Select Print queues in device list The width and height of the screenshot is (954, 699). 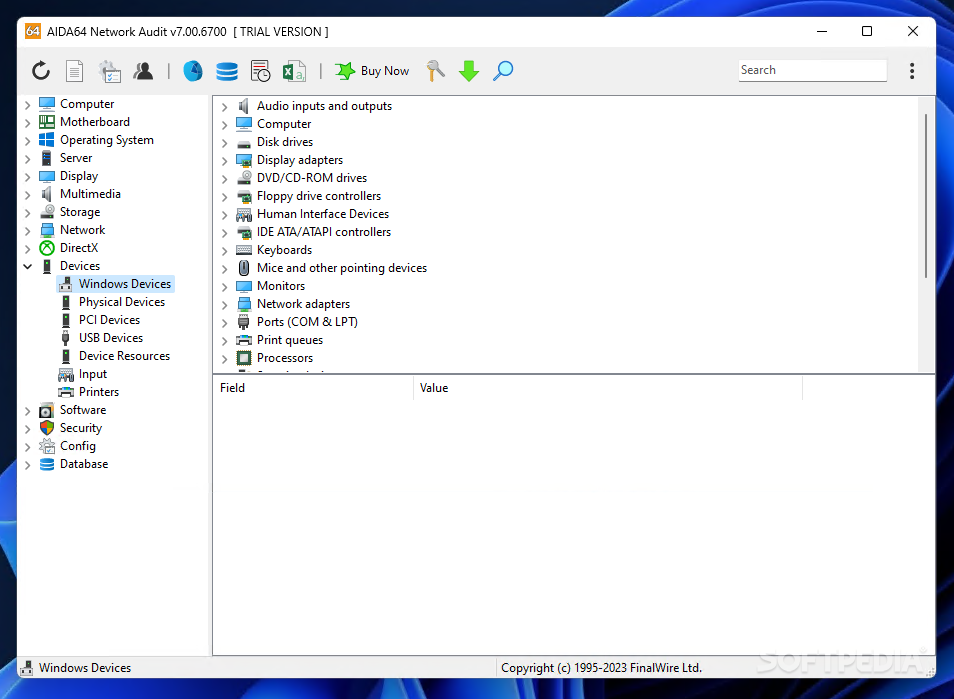pos(290,339)
